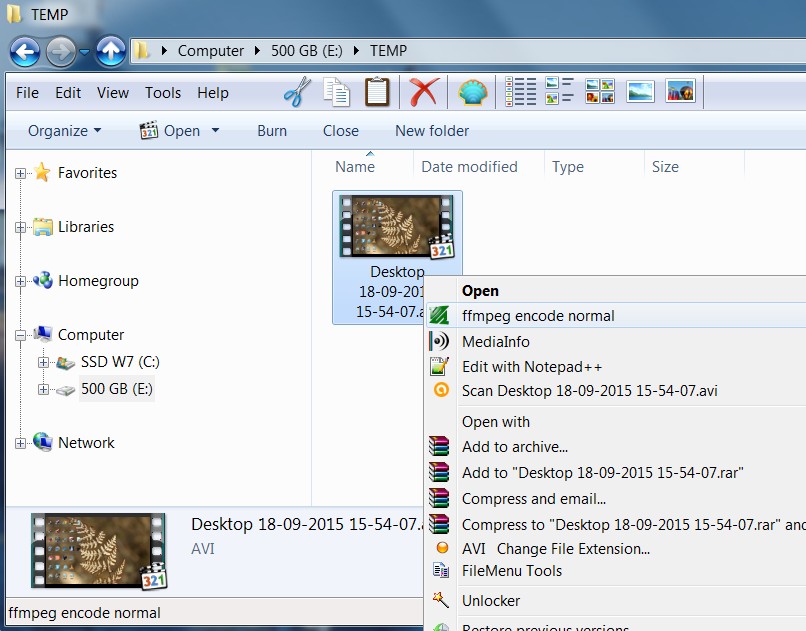This screenshot has width=806, height=631.
Task: Switch to details list view icon
Action: [x=520, y=92]
